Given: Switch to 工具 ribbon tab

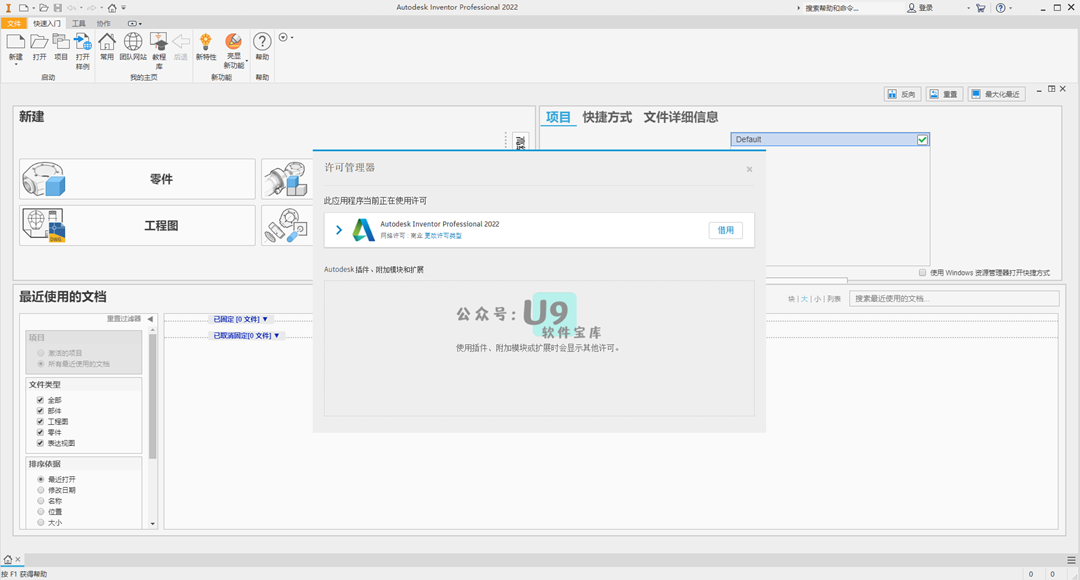Looking at the screenshot, I should click(79, 23).
